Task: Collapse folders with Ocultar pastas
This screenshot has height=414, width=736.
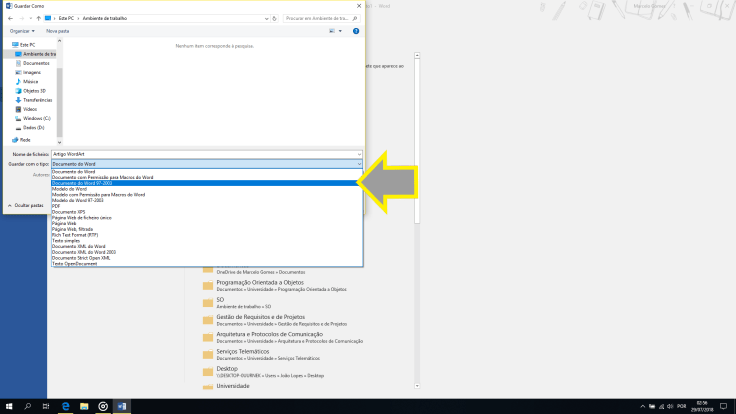Action: click(26, 205)
